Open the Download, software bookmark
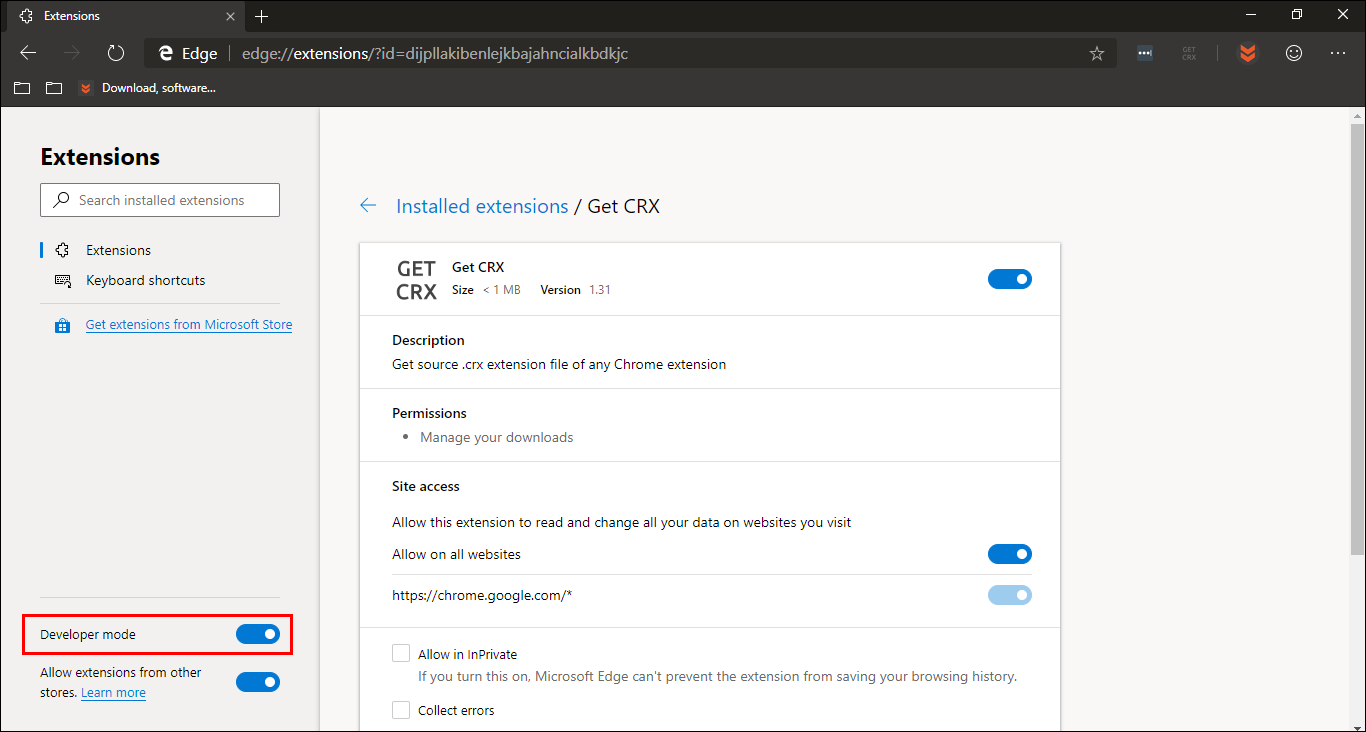The width and height of the screenshot is (1366, 732). 147,88
